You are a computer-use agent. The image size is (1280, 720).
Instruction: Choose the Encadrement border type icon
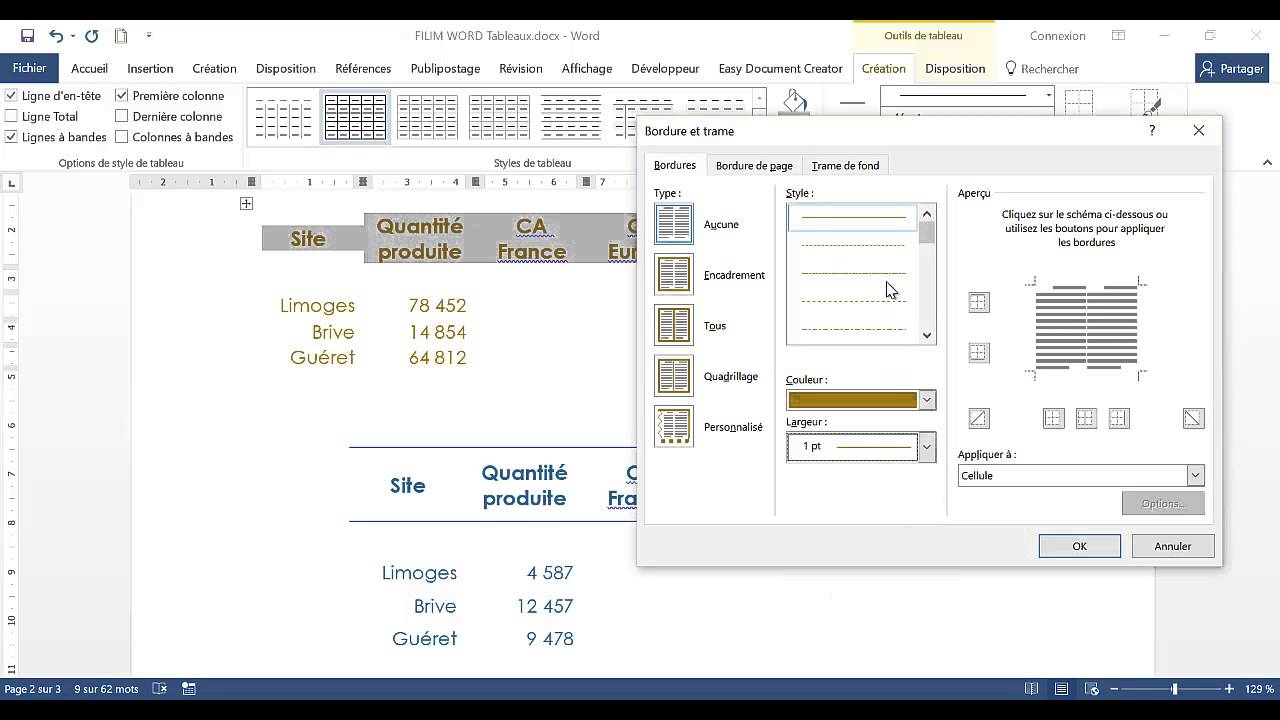(673, 275)
